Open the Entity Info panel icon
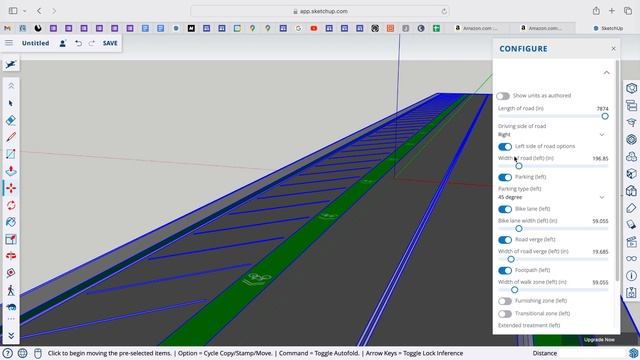This screenshot has height=360, width=640. 631,88
